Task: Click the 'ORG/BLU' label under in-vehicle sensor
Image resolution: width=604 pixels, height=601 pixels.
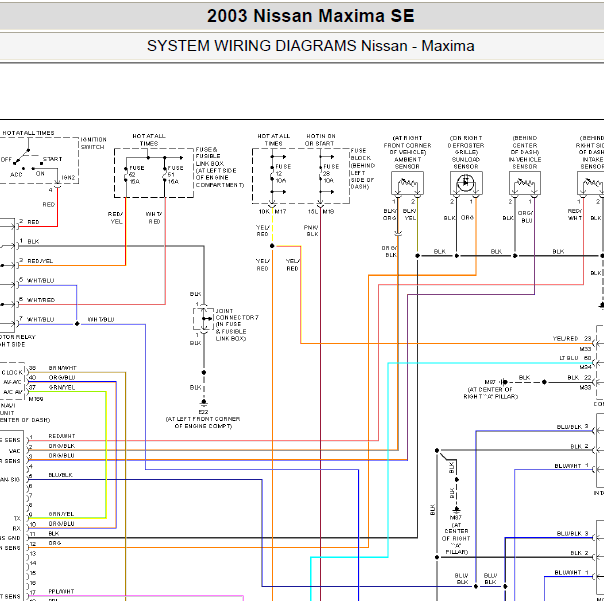Action: 526,217
